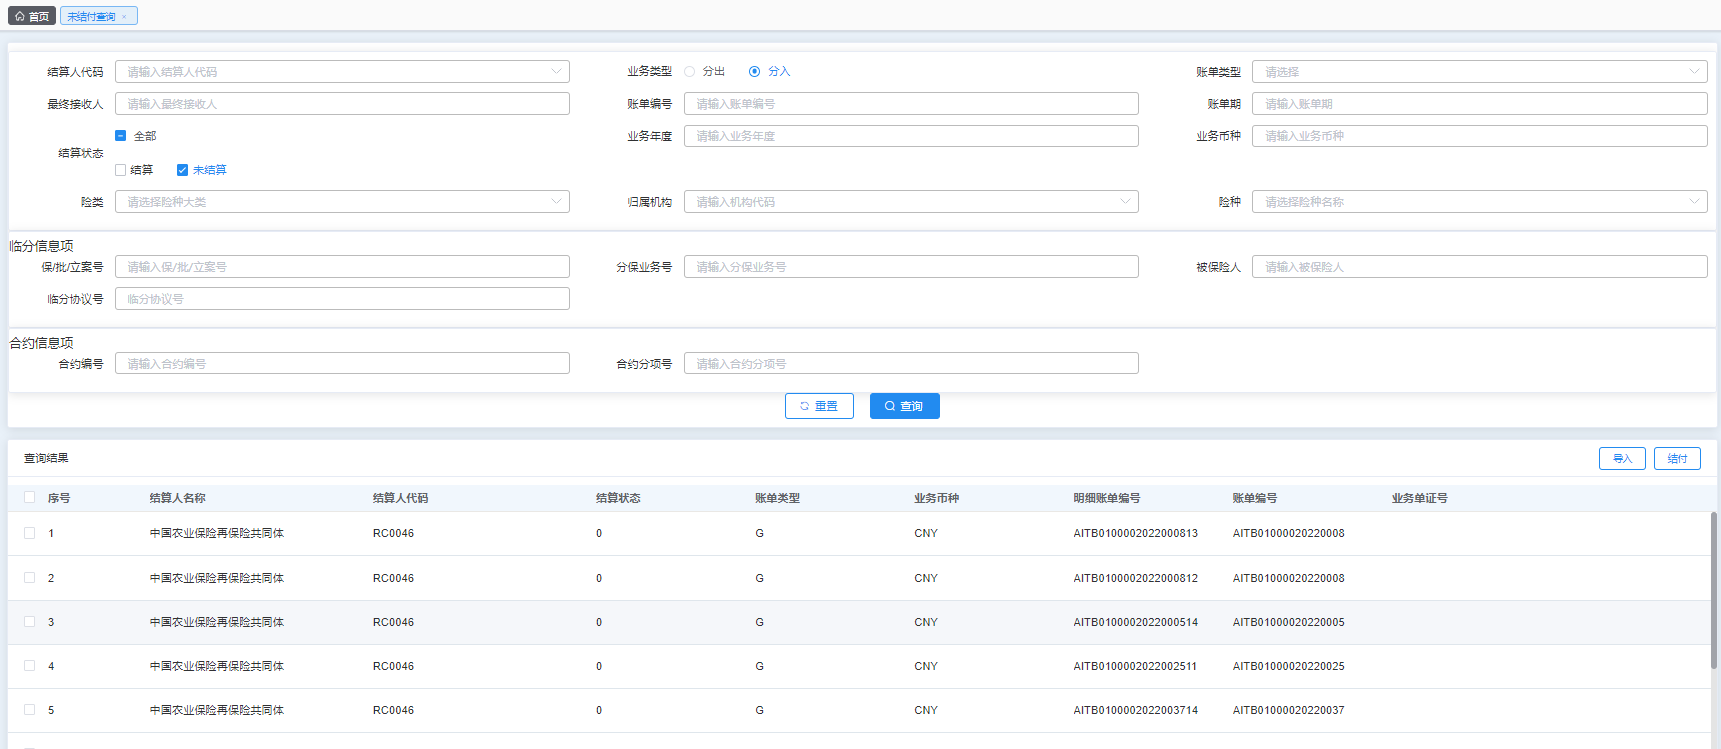Tick the checkbox for row 3
This screenshot has width=1721, height=749.
tap(29, 622)
